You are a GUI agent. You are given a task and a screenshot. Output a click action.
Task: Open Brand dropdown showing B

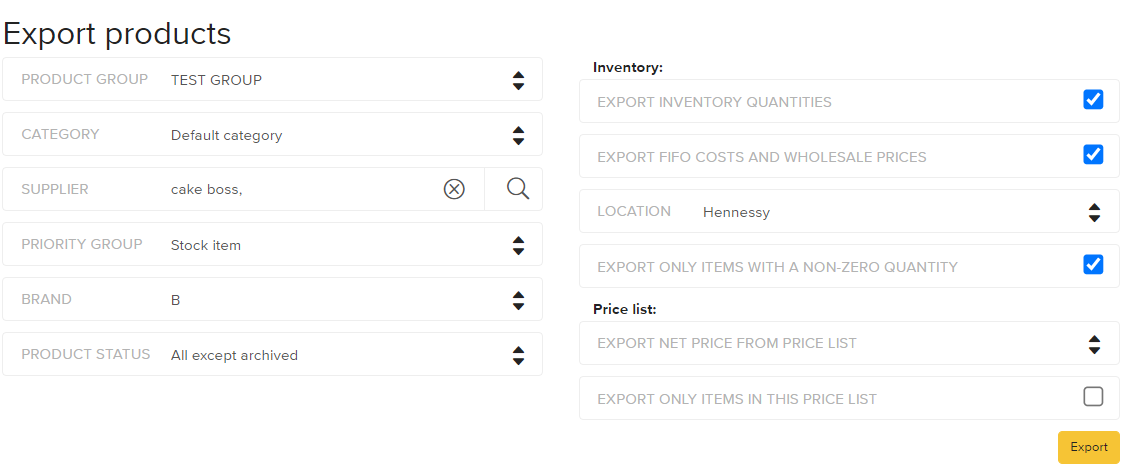click(273, 299)
